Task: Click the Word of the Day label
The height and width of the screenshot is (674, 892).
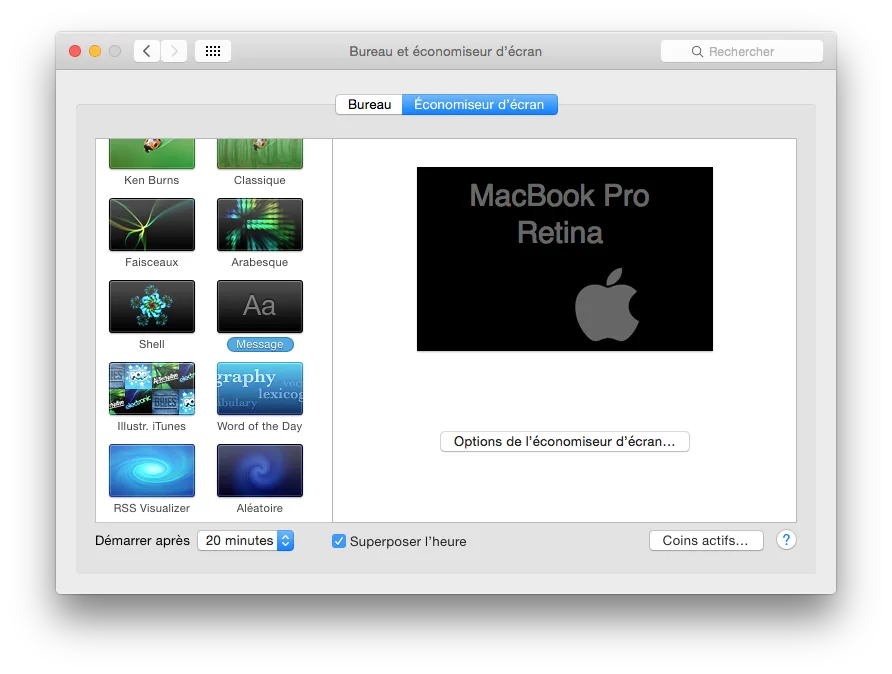Action: click(259, 426)
